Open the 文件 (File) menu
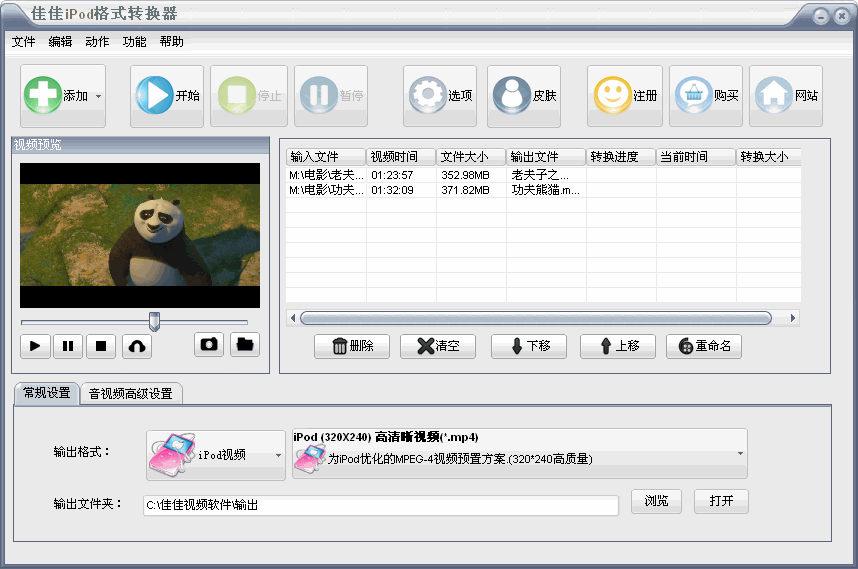This screenshot has height=569, width=858. point(23,42)
